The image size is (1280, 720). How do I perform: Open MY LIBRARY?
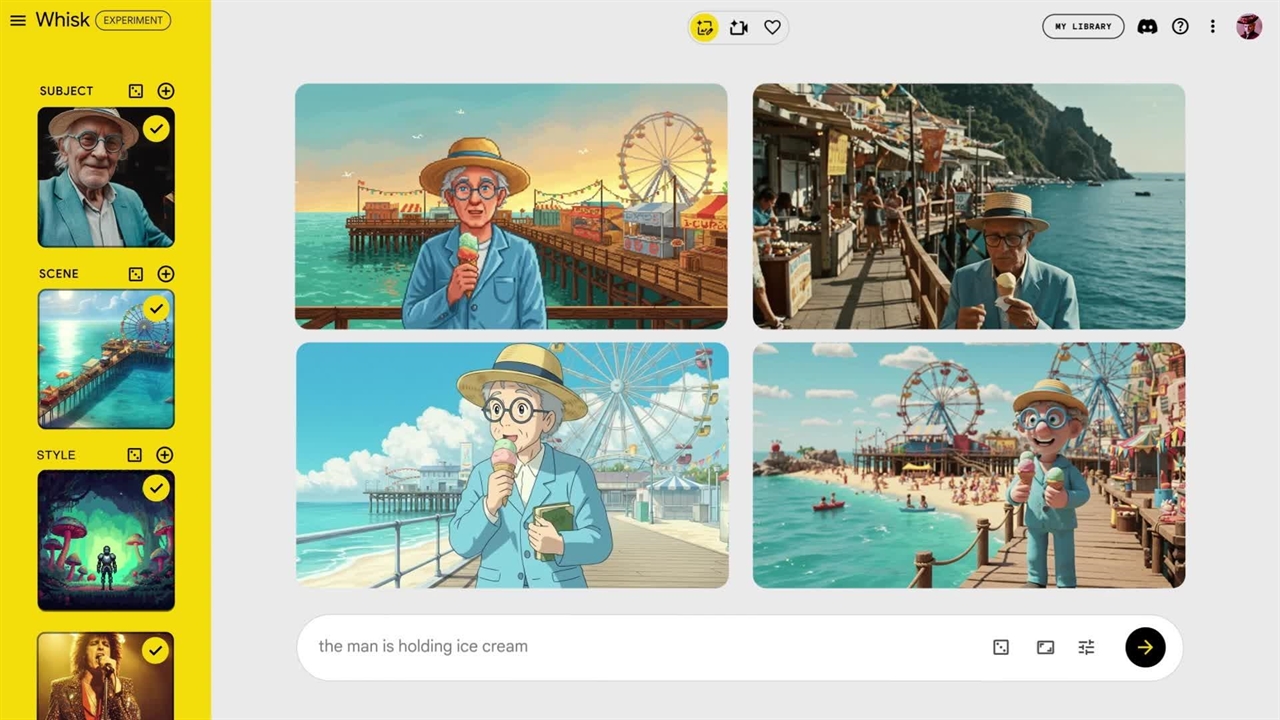[1083, 27]
